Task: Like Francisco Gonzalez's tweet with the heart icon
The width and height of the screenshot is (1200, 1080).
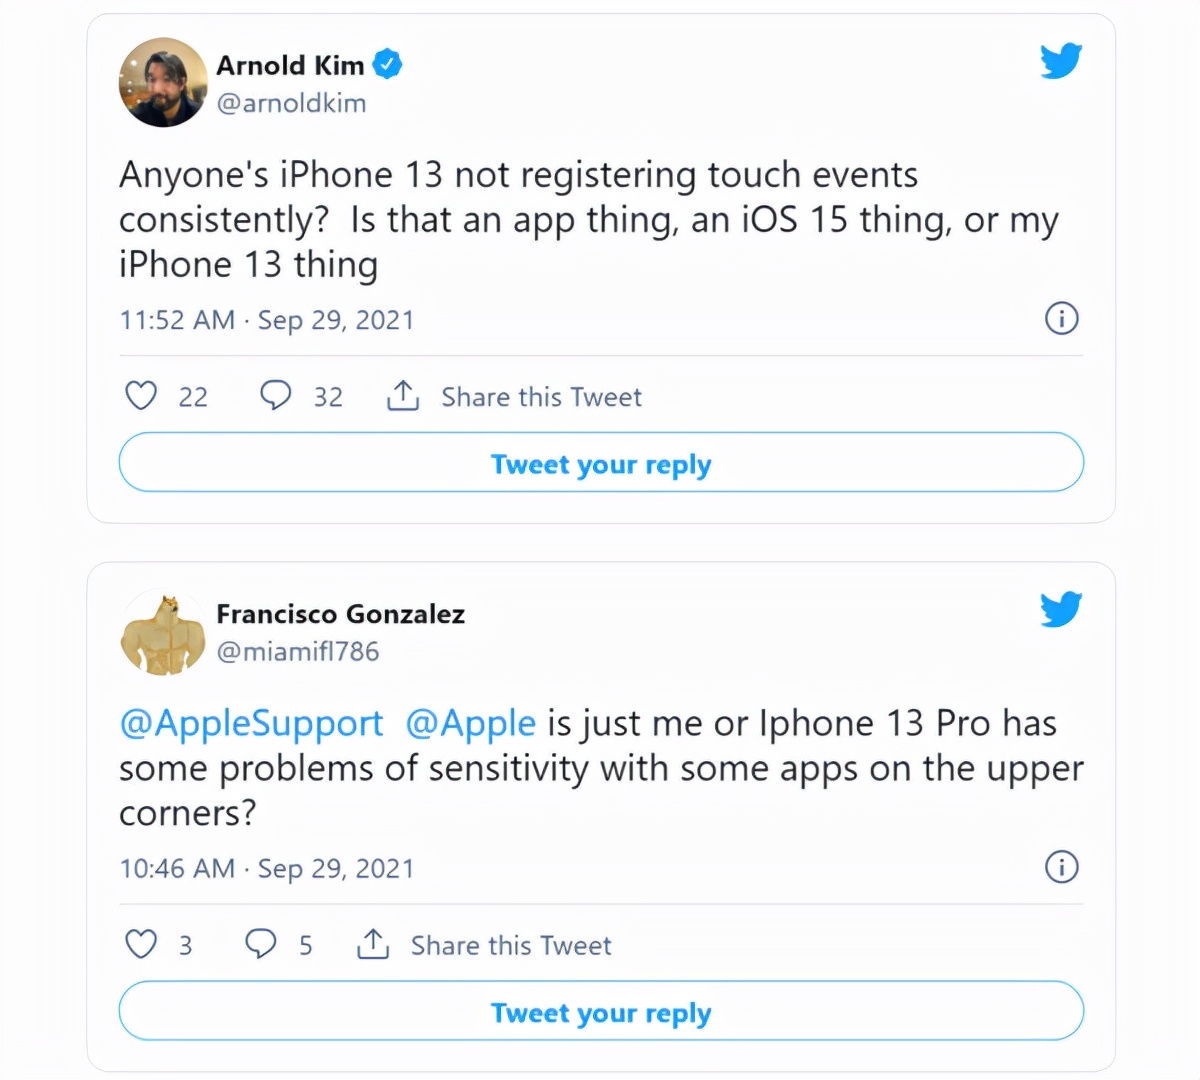Action: pos(141,944)
